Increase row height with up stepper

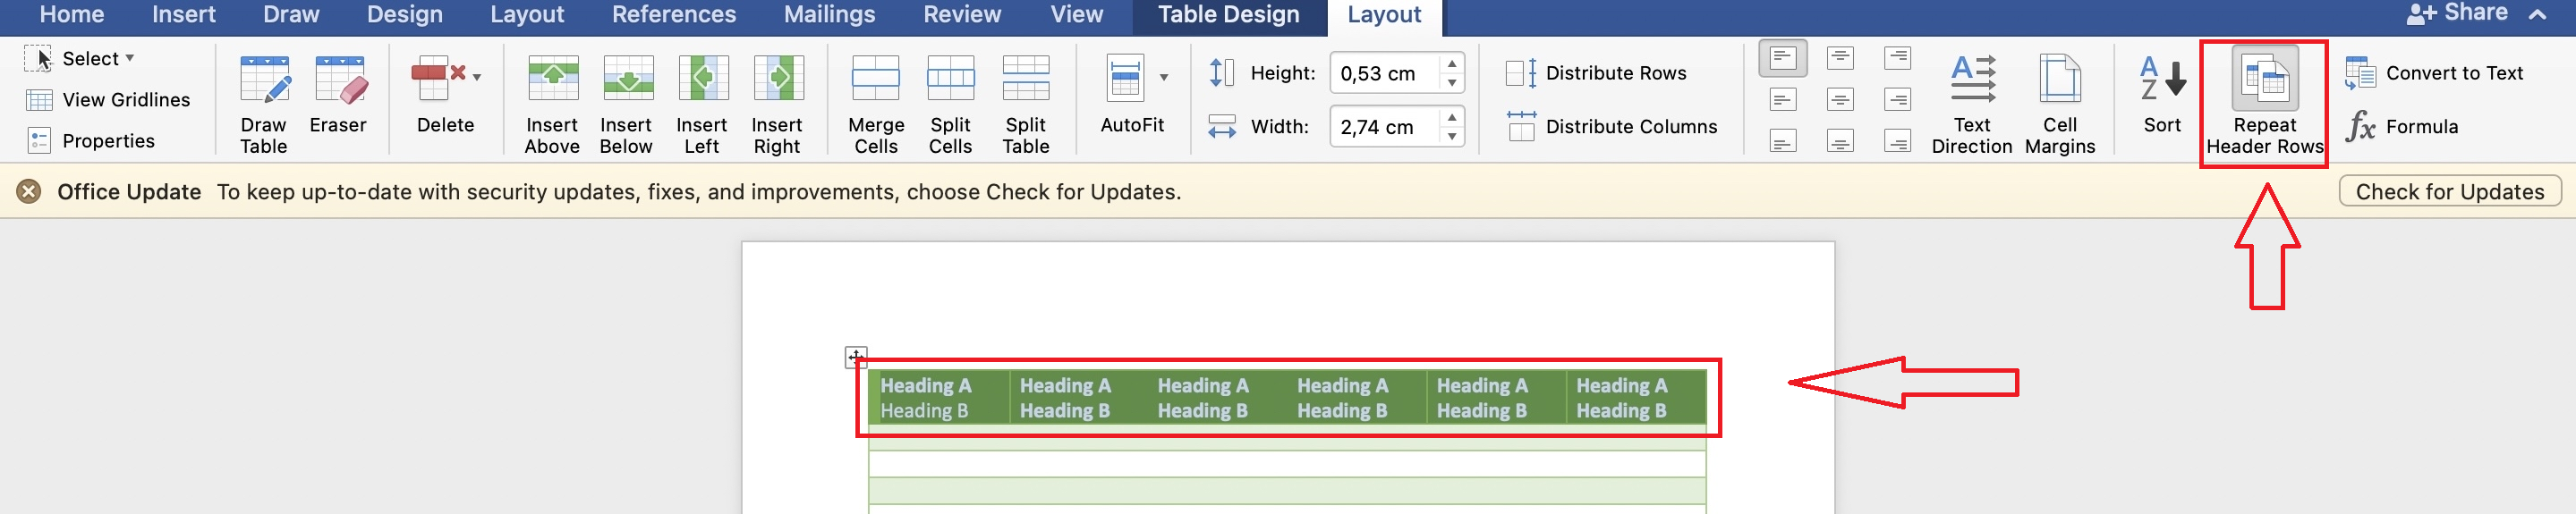[1452, 64]
